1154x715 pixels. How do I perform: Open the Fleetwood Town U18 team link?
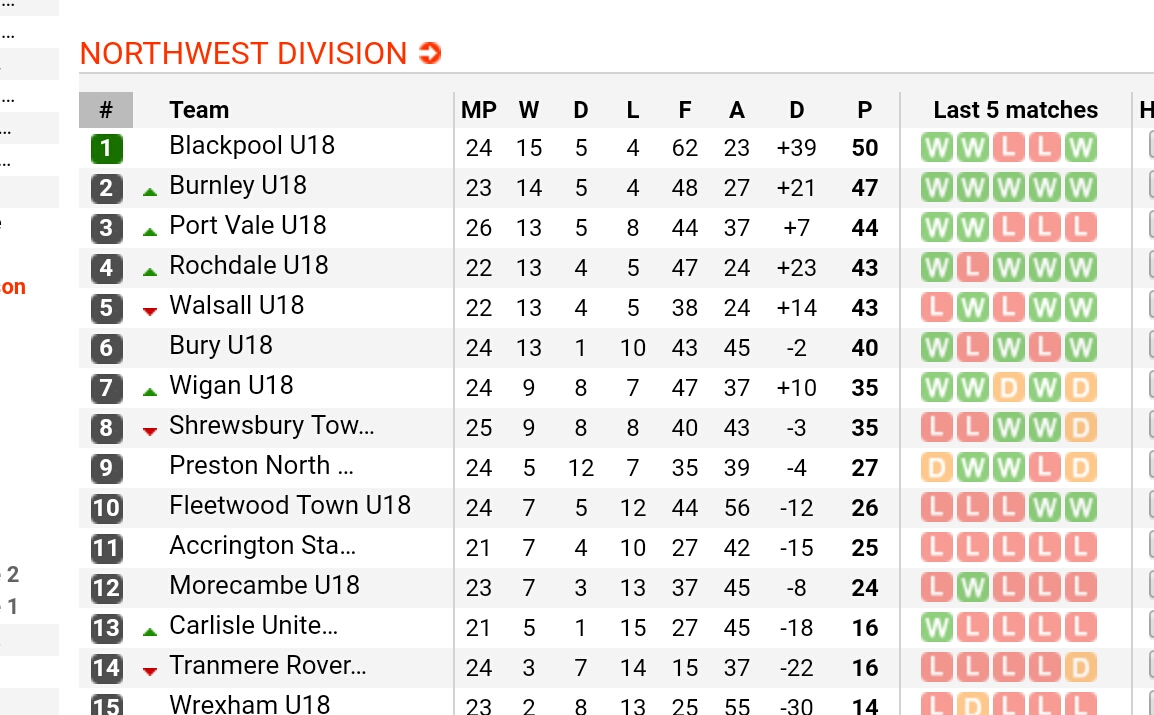290,505
